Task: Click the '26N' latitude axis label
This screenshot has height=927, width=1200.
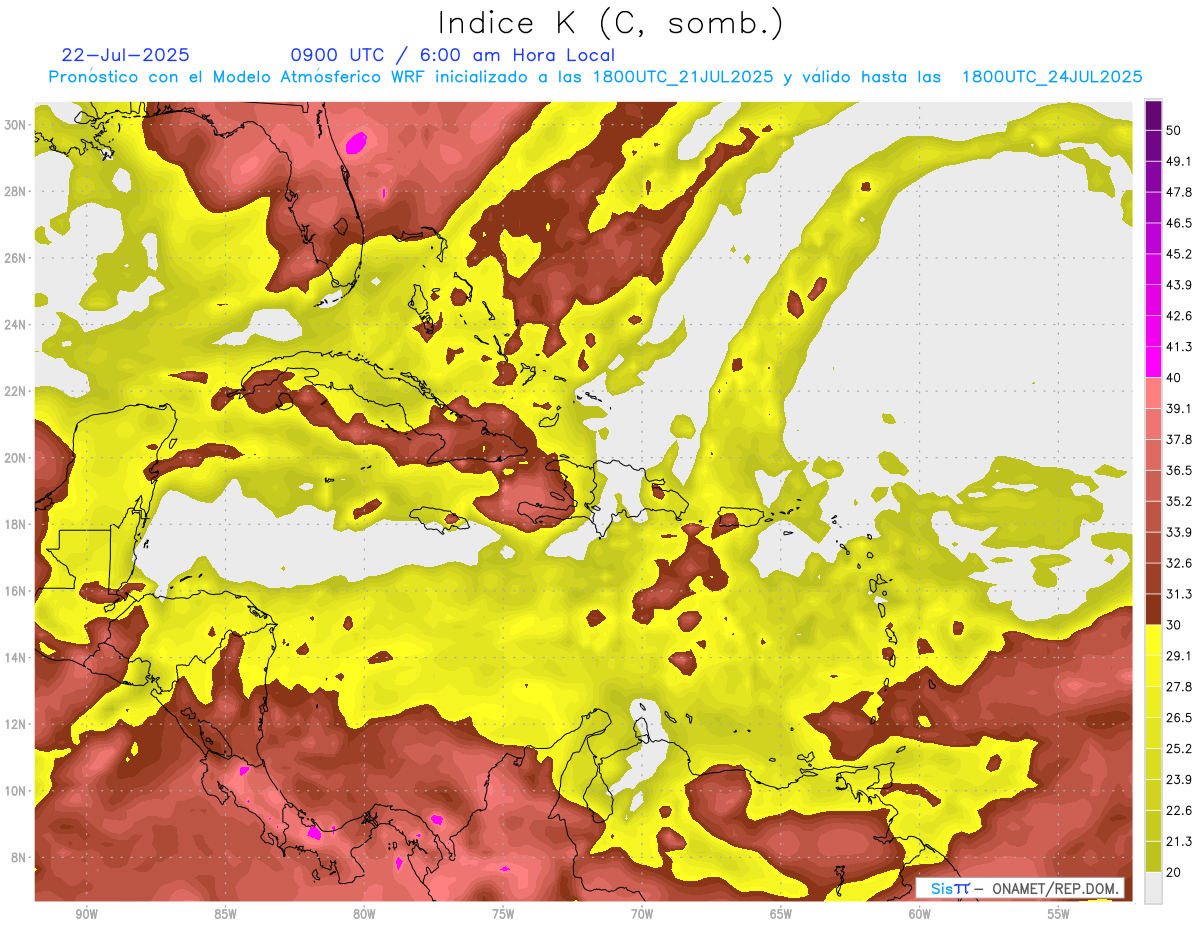Action: [16, 258]
